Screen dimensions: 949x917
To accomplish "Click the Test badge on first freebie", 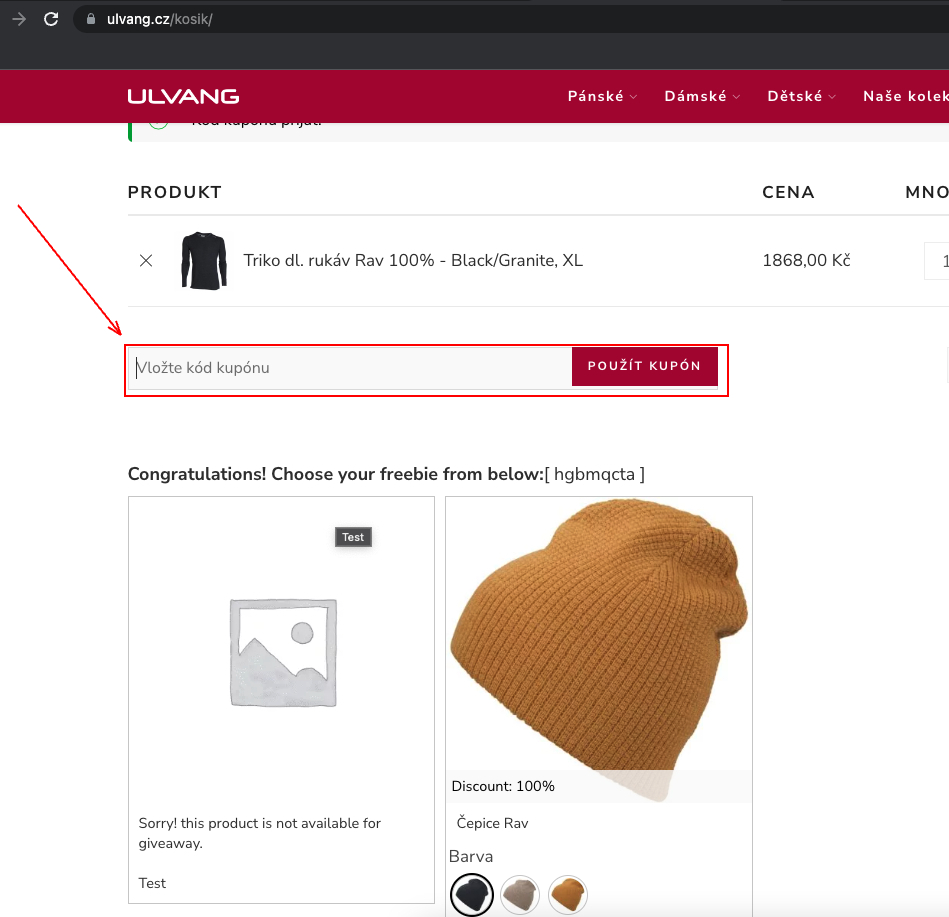I will [x=353, y=537].
